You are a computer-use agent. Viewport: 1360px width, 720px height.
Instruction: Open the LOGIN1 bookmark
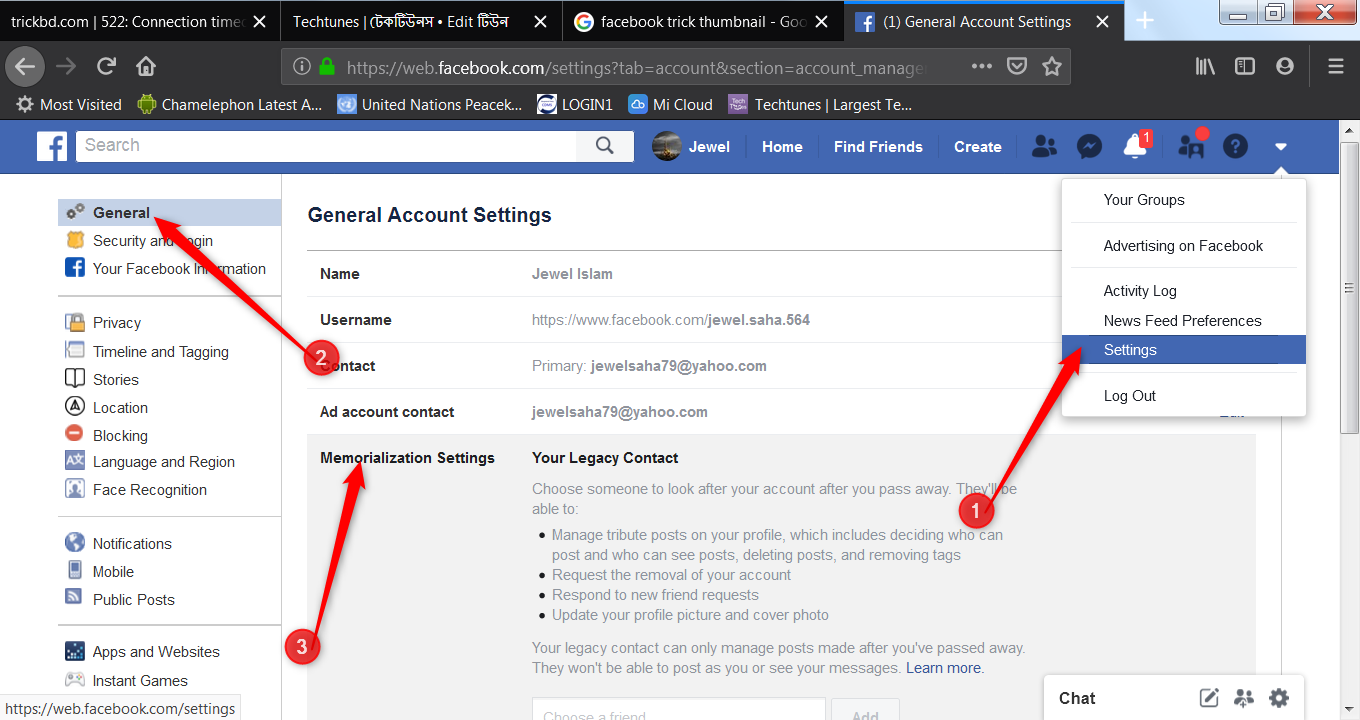575,104
